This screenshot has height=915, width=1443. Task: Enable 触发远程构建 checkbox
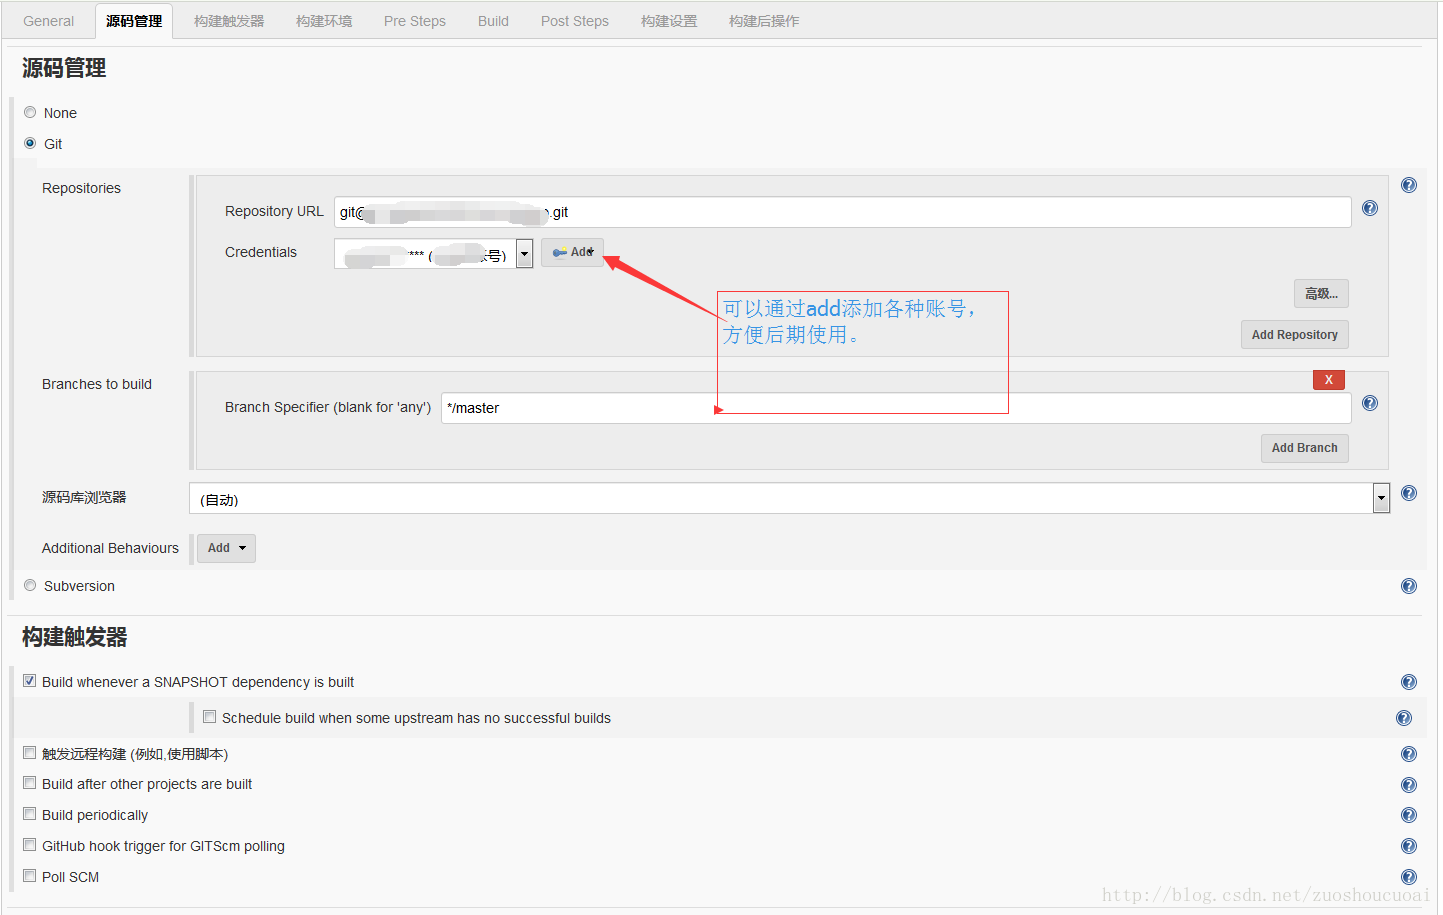pos(29,752)
